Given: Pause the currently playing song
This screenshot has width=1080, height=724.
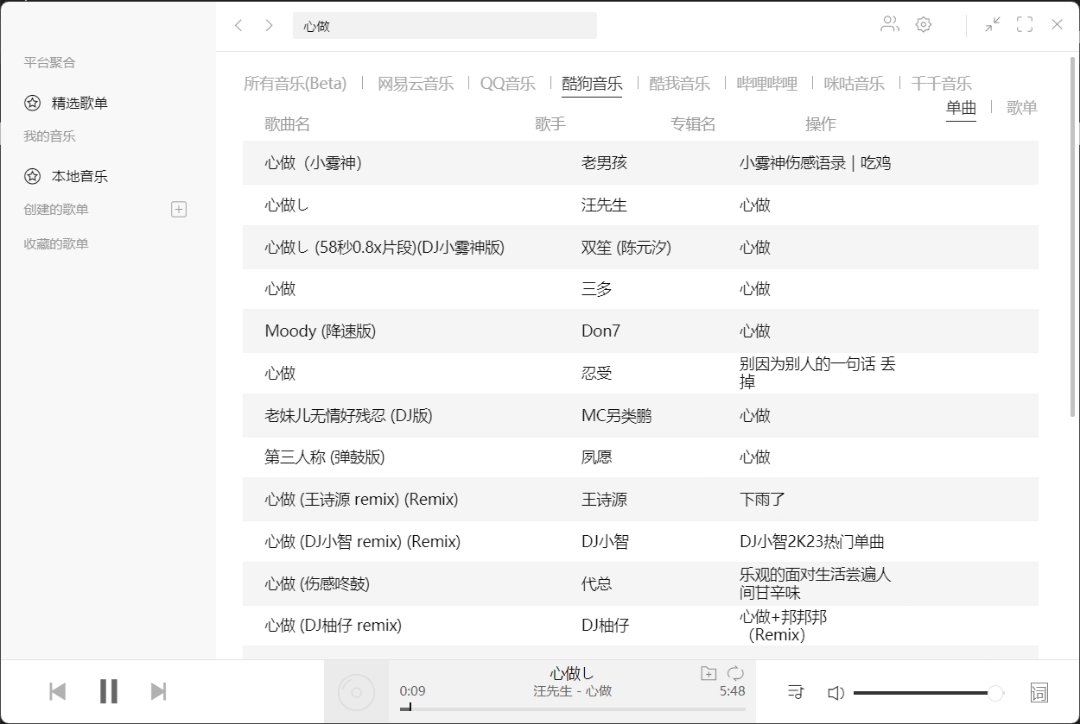Looking at the screenshot, I should pos(109,691).
